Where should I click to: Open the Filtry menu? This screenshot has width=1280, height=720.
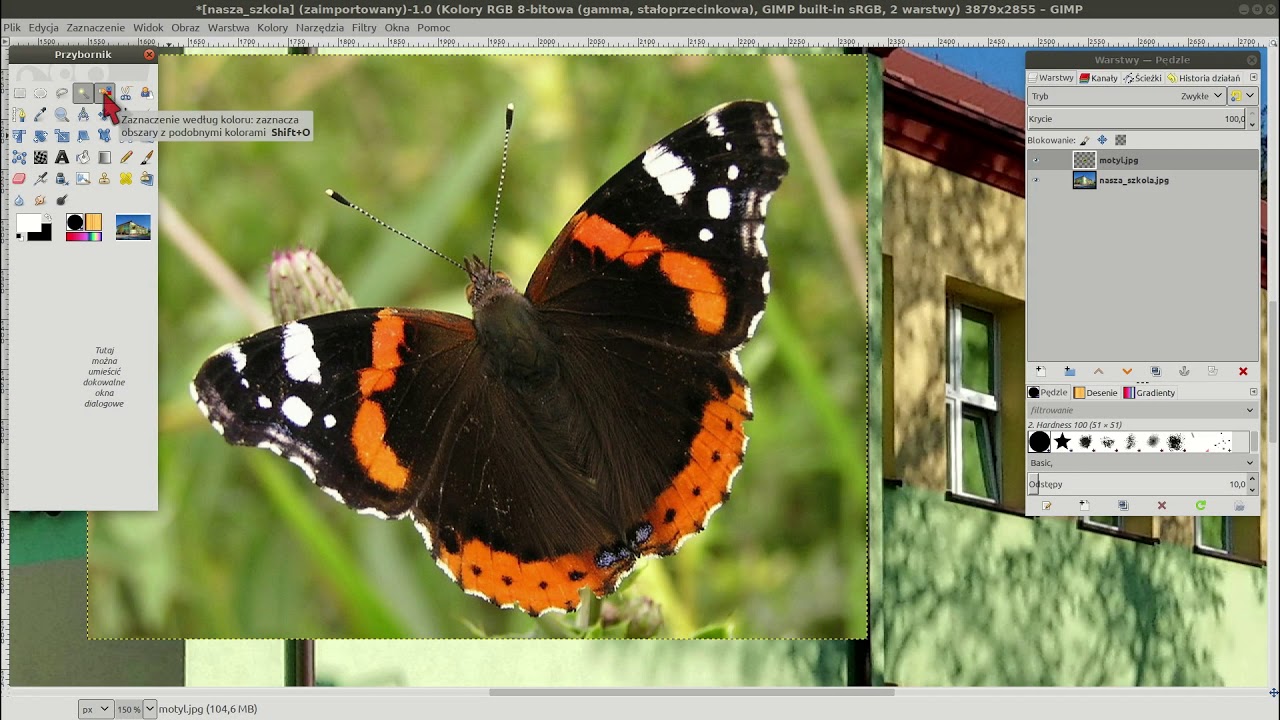[364, 28]
